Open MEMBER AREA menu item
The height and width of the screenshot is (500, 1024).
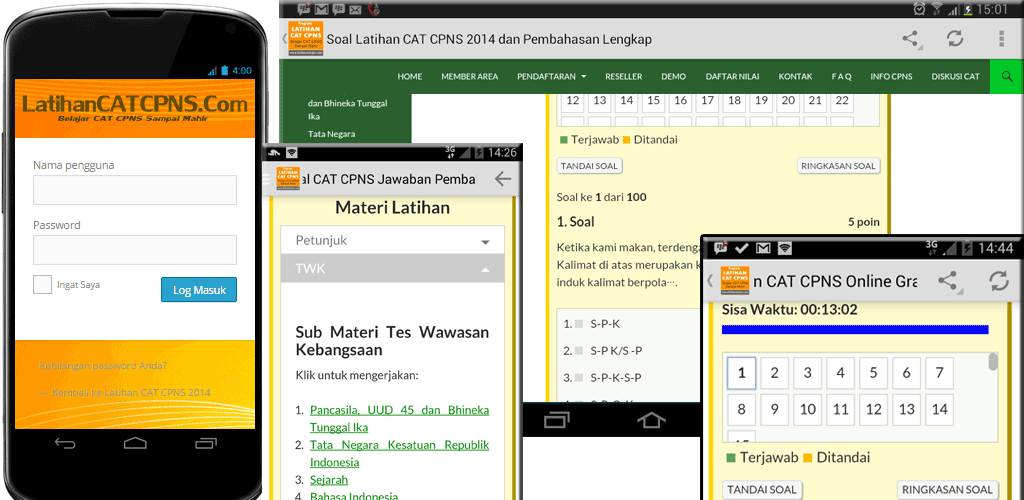pyautogui.click(x=470, y=76)
